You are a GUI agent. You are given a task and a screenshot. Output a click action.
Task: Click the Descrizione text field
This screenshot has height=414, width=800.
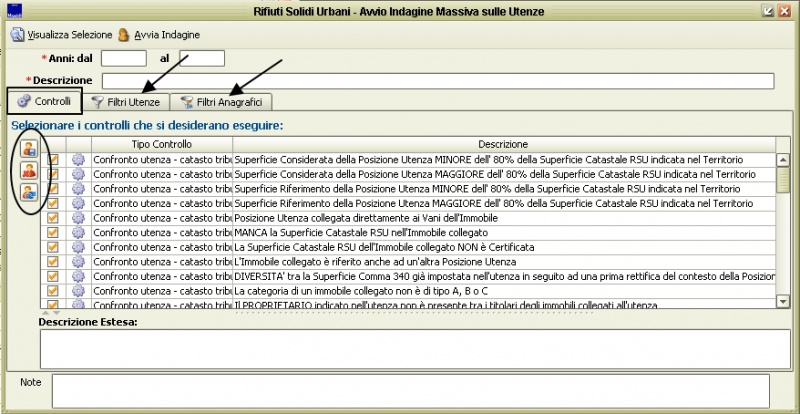coord(438,81)
